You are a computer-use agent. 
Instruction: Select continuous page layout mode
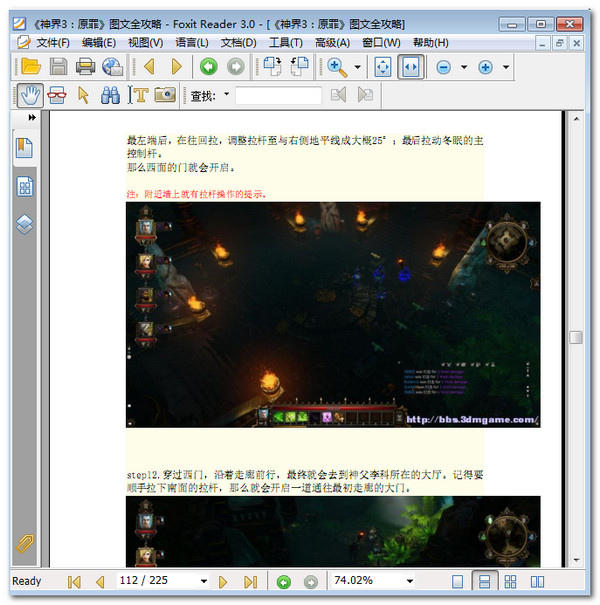(485, 581)
